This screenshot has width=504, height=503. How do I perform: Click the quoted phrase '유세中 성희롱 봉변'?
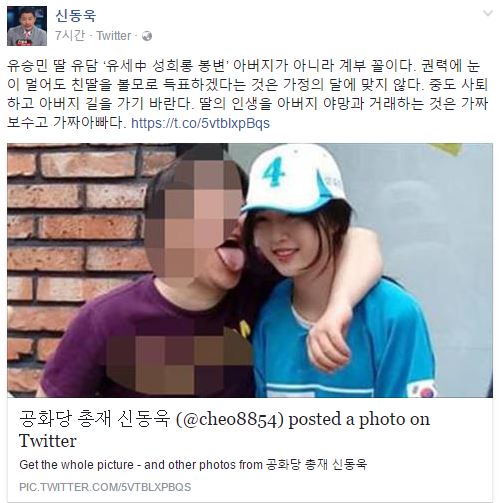(166, 66)
